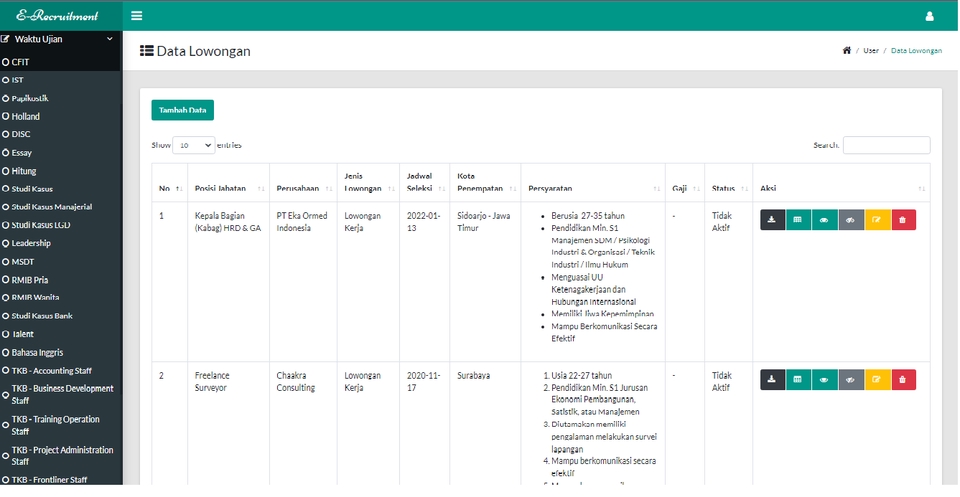
Task: Click download icon for Kepala Bagian row
Action: point(773,220)
